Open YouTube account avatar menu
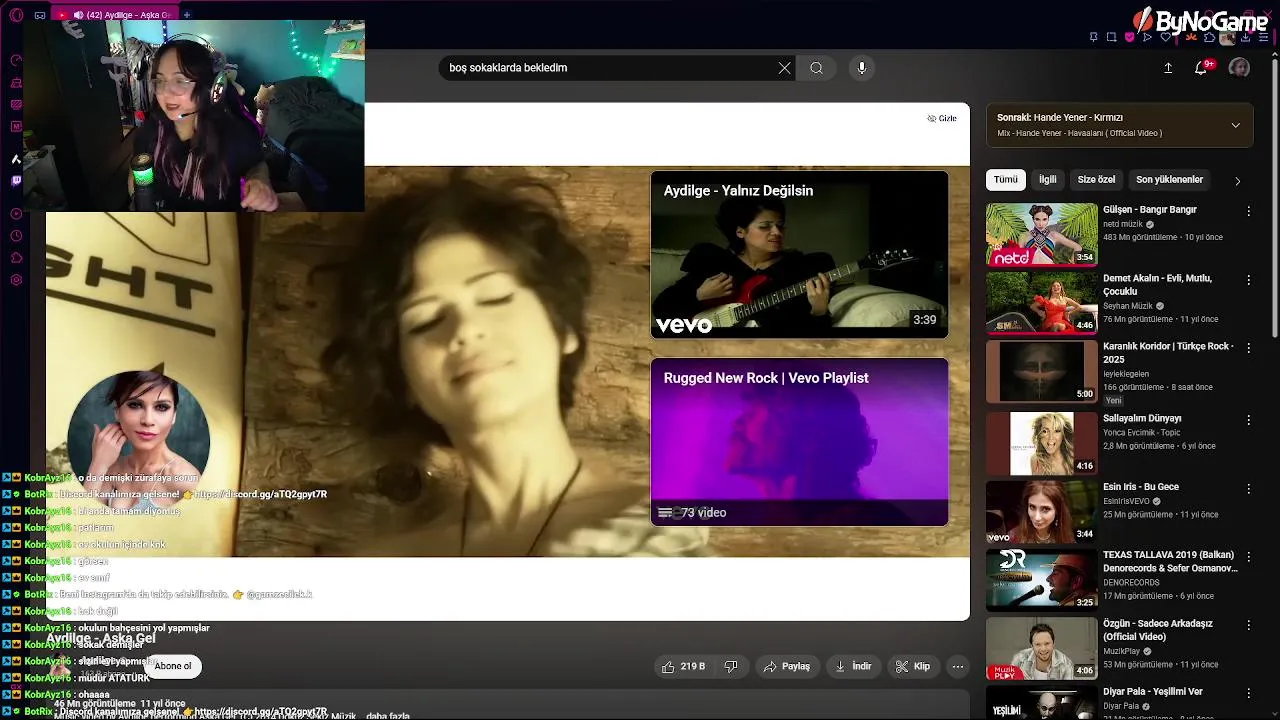The width and height of the screenshot is (1280, 720). coord(1239,68)
